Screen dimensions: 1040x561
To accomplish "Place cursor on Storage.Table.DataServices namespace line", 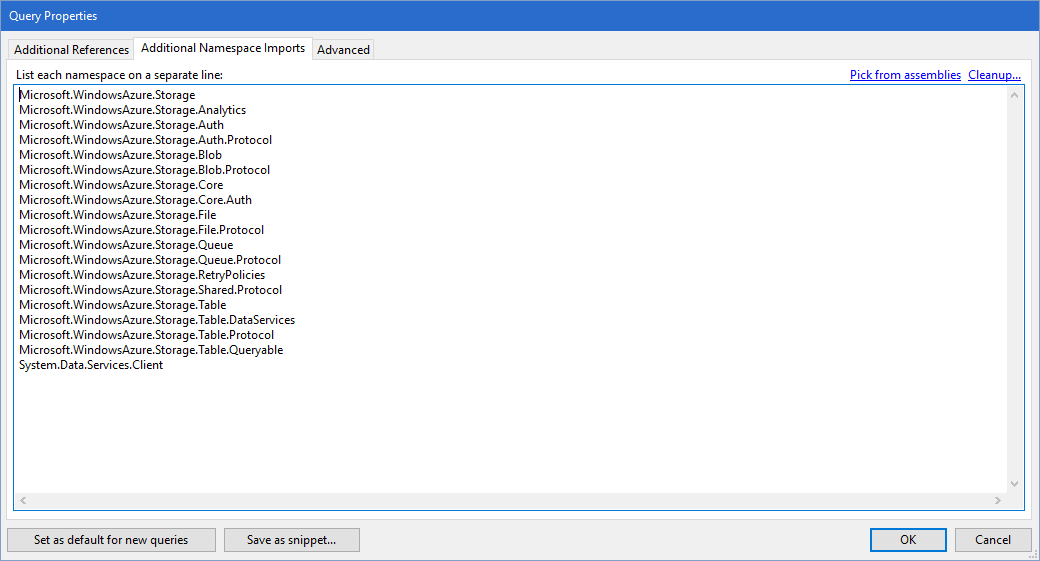I will [x=157, y=320].
